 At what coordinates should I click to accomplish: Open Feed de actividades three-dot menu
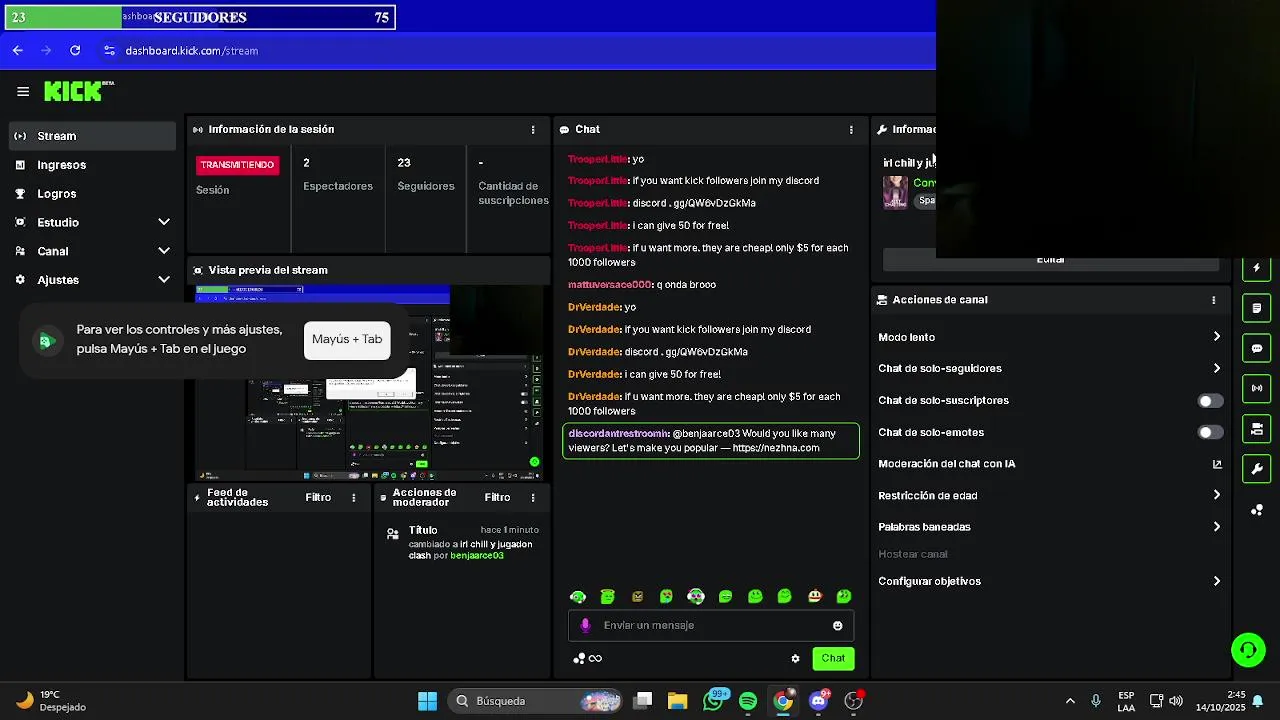pos(353,497)
